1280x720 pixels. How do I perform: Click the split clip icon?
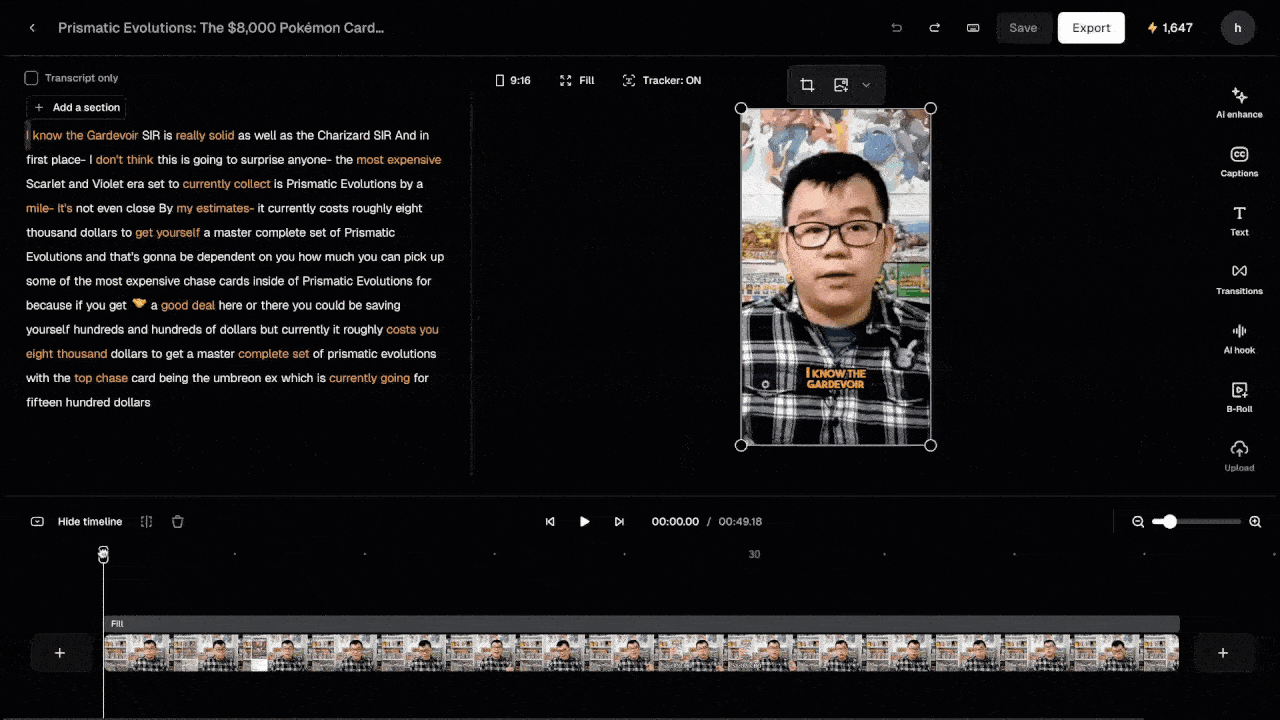pyautogui.click(x=146, y=522)
